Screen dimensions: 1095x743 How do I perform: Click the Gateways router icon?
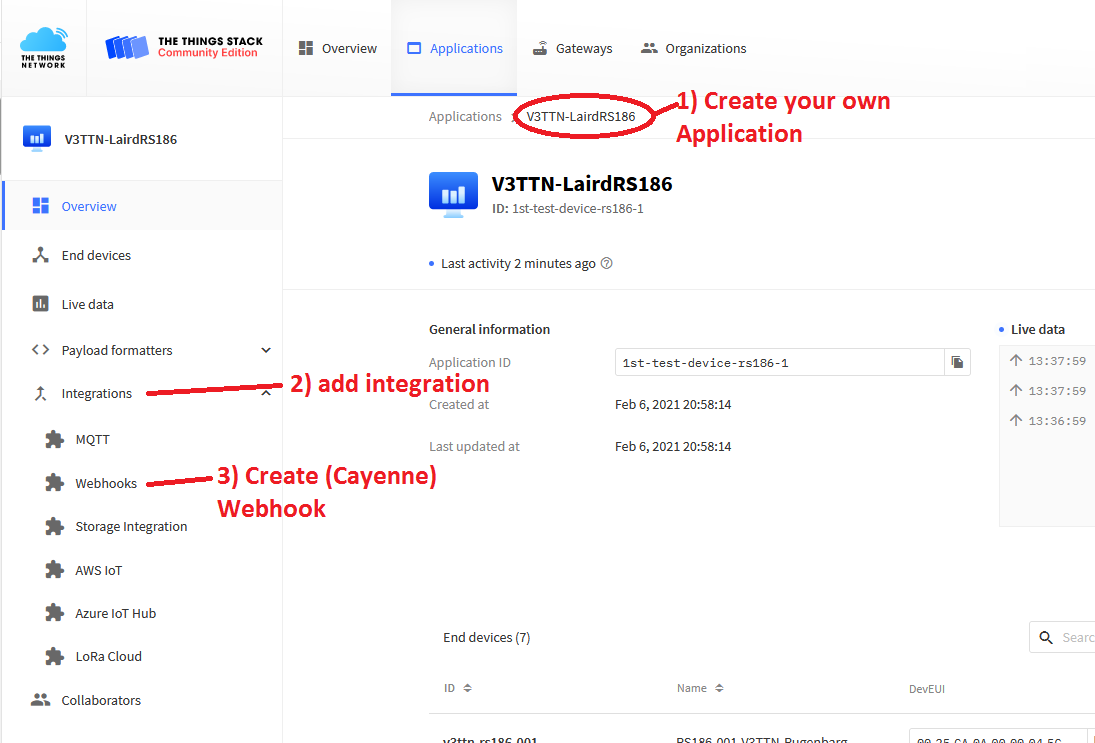click(540, 48)
